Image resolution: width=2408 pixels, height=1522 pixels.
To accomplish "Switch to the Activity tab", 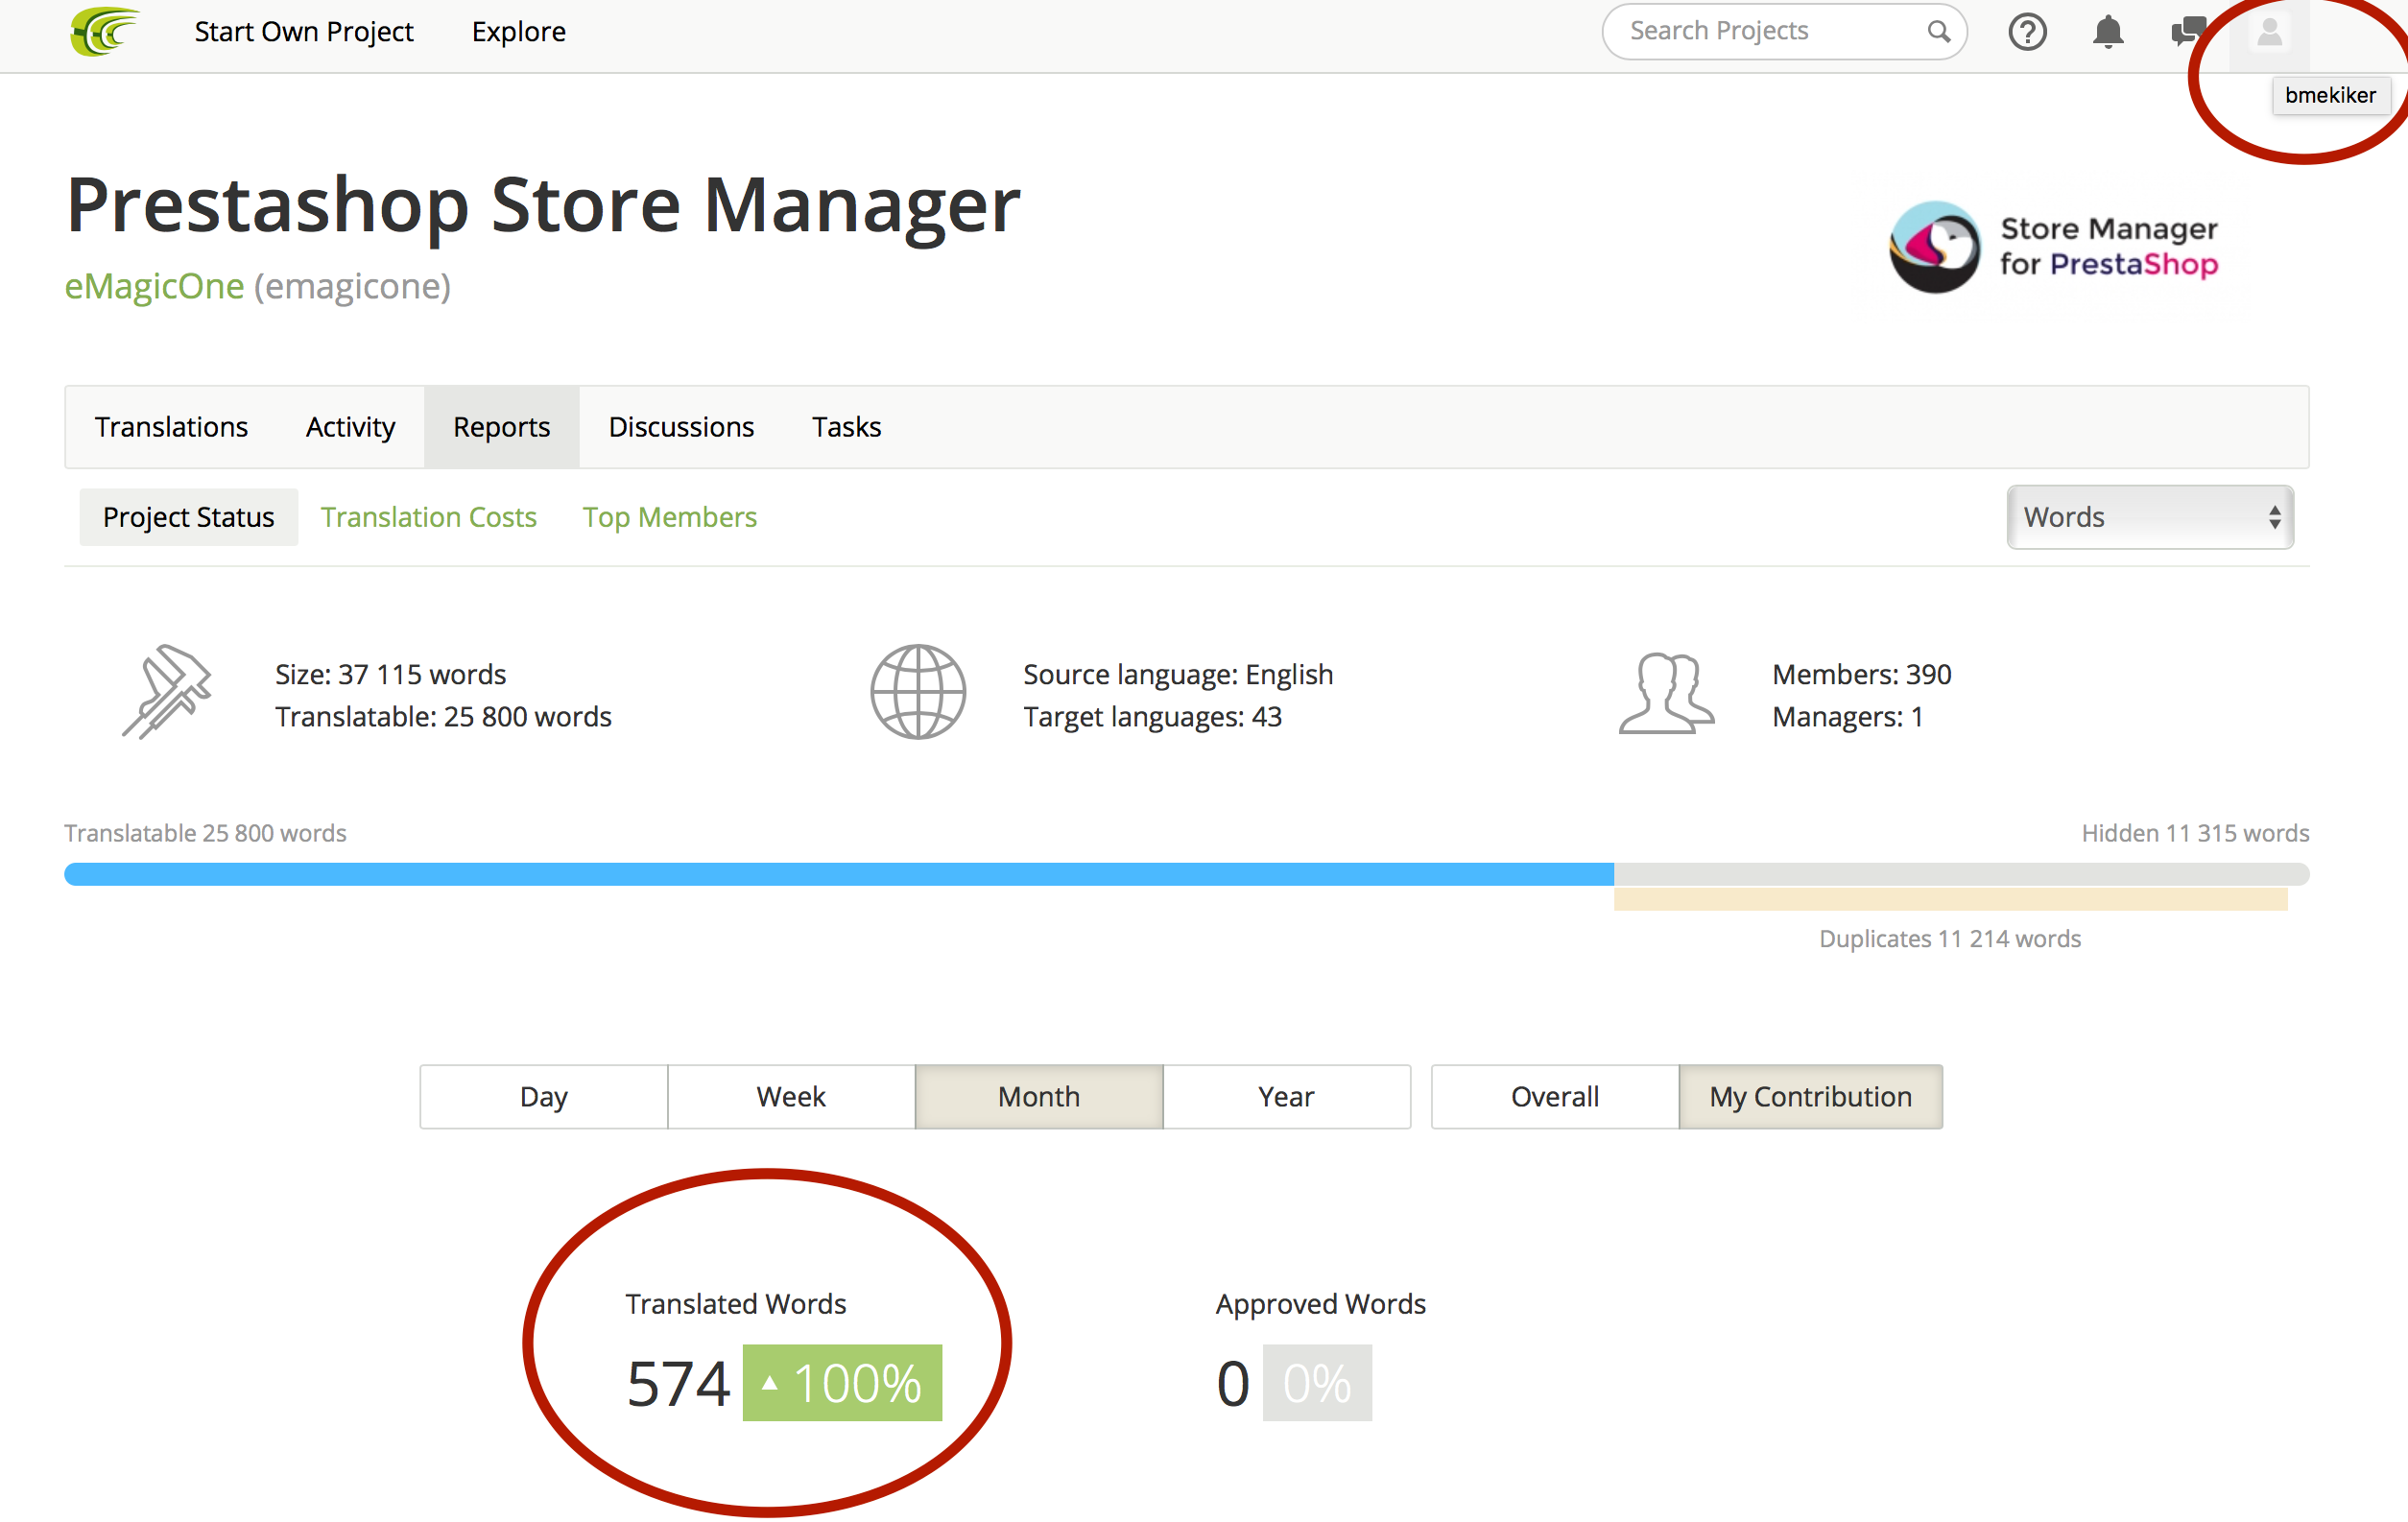I will [350, 427].
